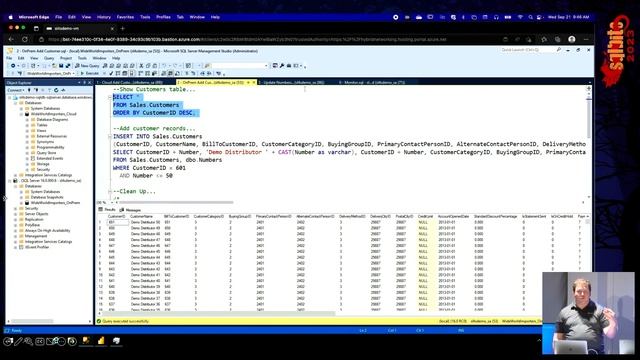
Task: Select the PolyBase folder
Action: [32, 225]
